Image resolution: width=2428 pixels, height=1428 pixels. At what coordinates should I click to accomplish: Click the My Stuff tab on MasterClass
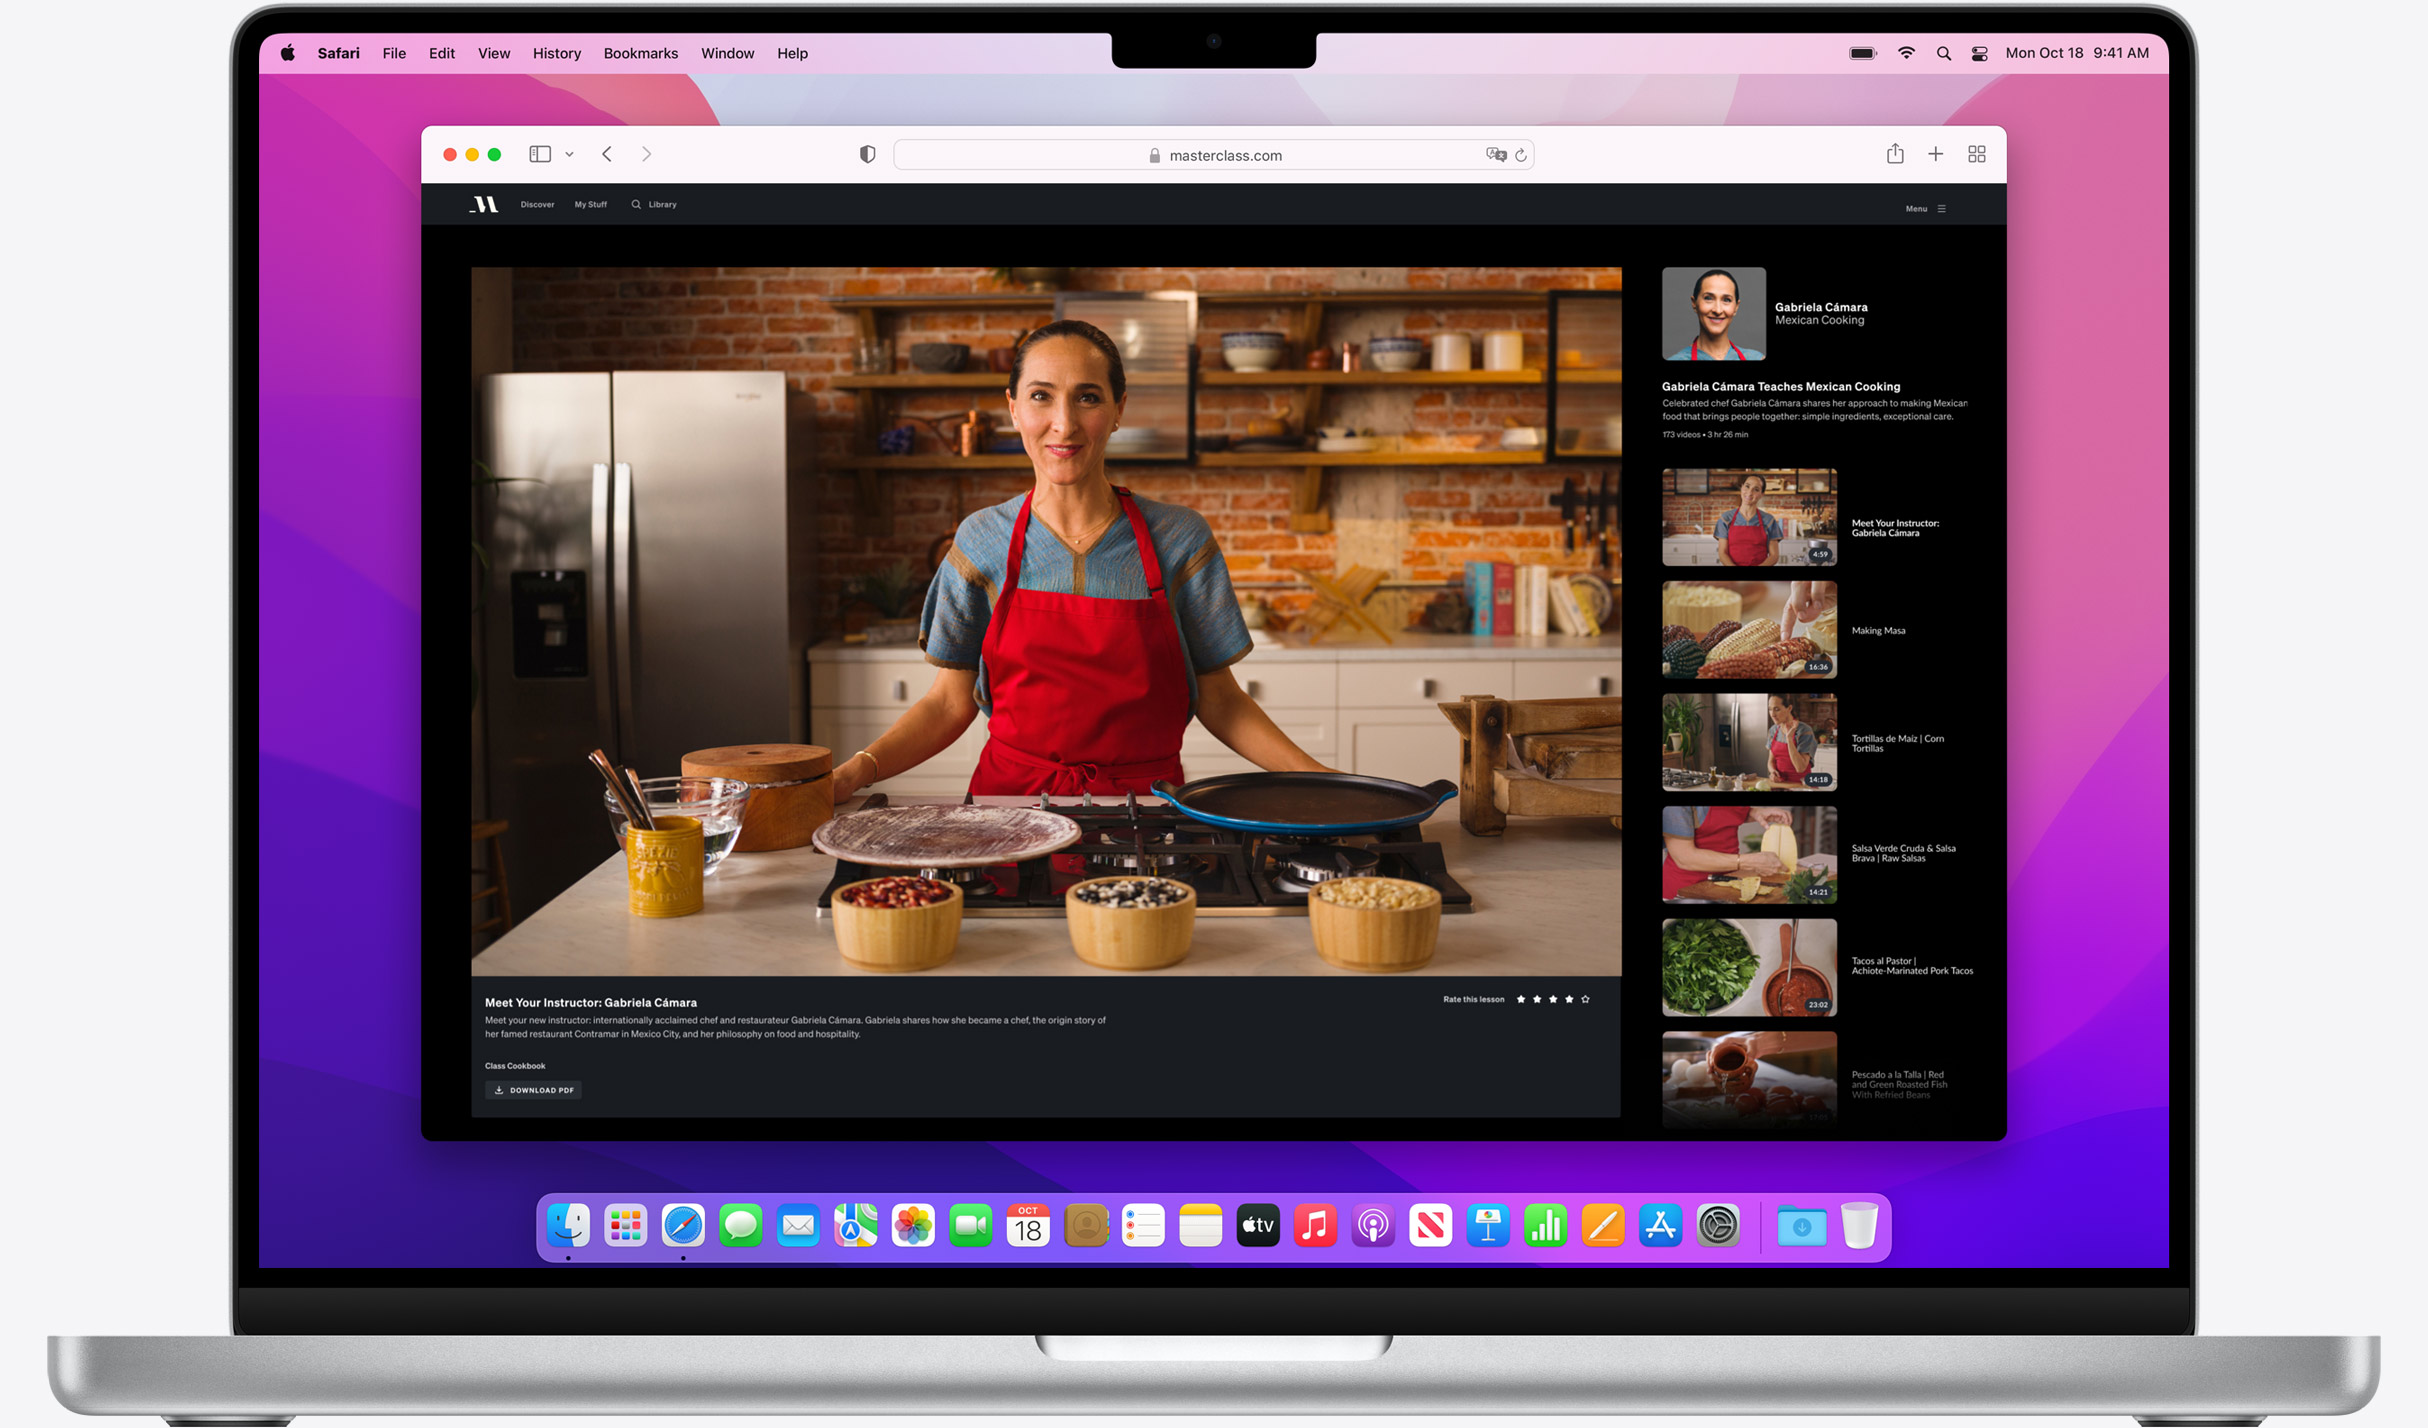point(590,204)
